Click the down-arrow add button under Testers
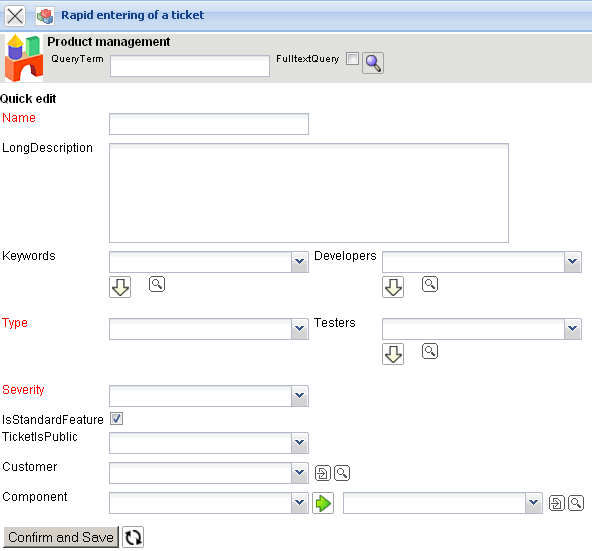Viewport: 592px width, 551px height. (393, 354)
